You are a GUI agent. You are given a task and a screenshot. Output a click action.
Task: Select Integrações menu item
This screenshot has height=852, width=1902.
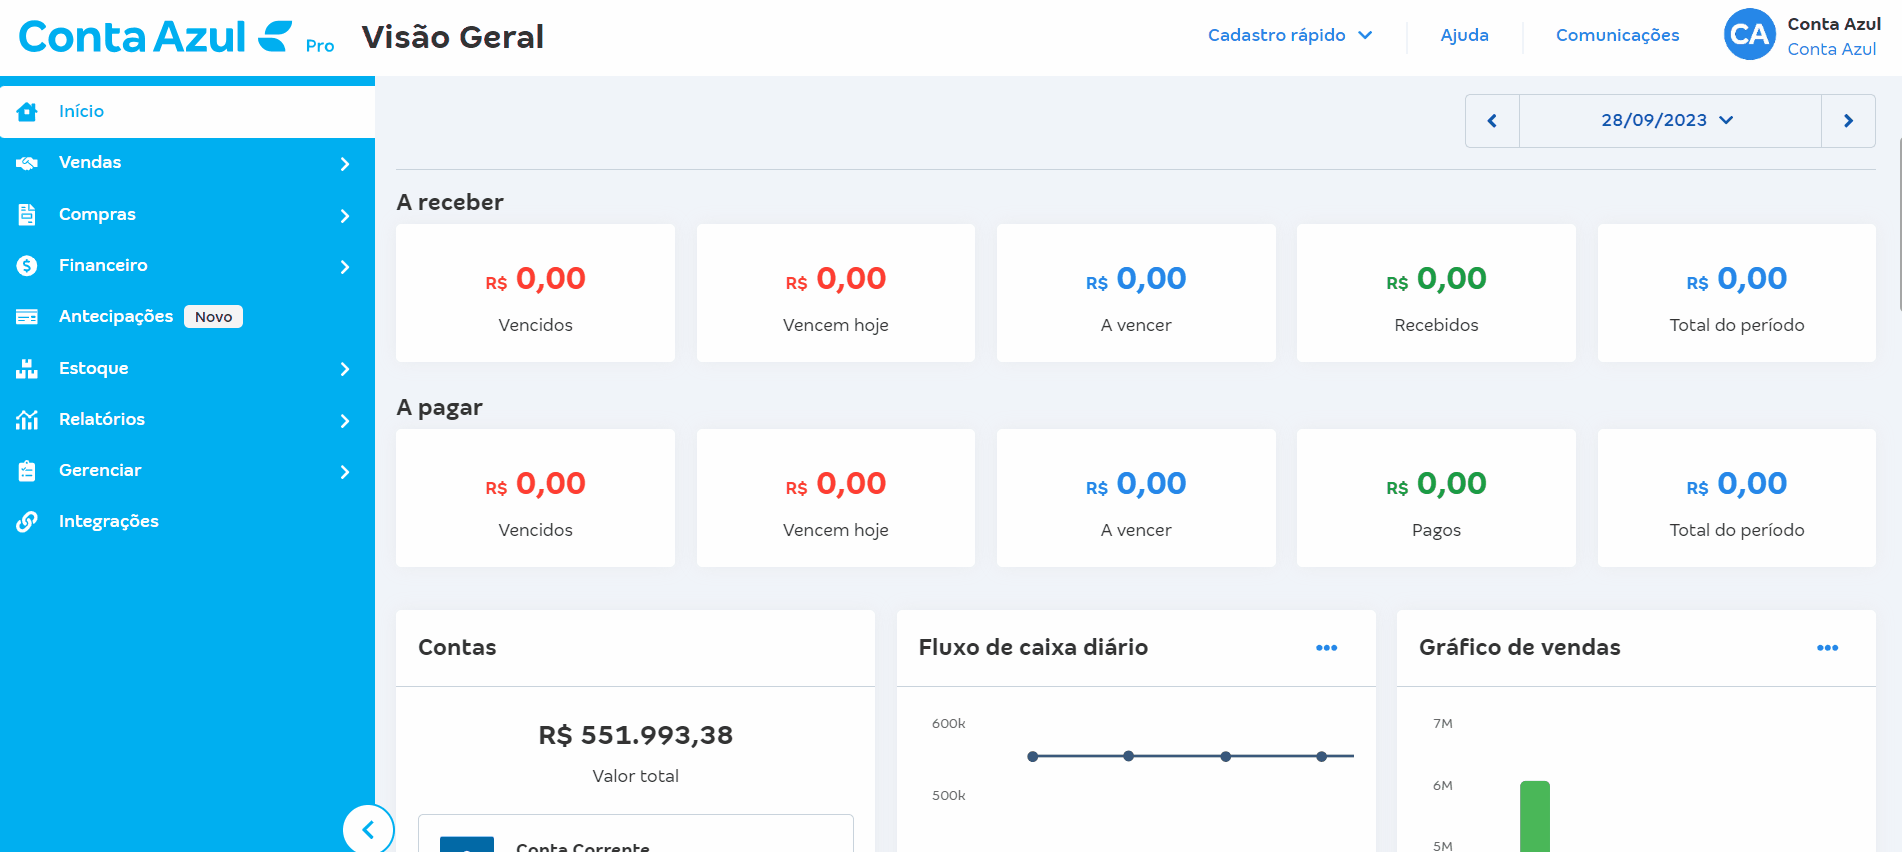pyautogui.click(x=187, y=522)
